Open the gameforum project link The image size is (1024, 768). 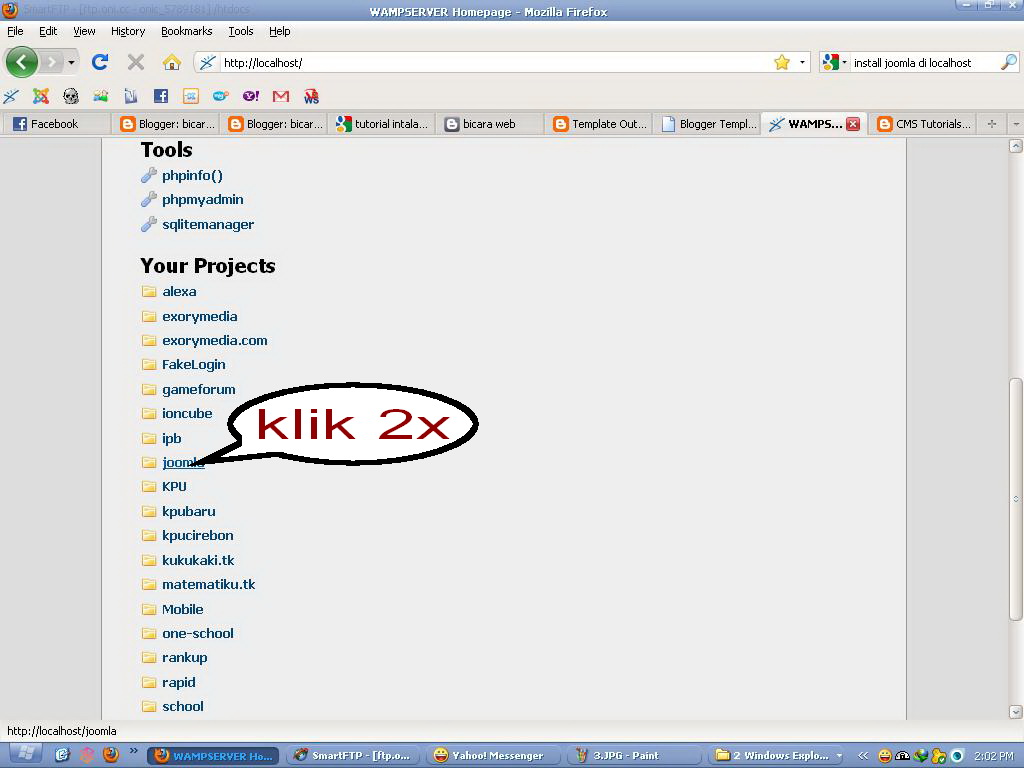pyautogui.click(x=199, y=389)
